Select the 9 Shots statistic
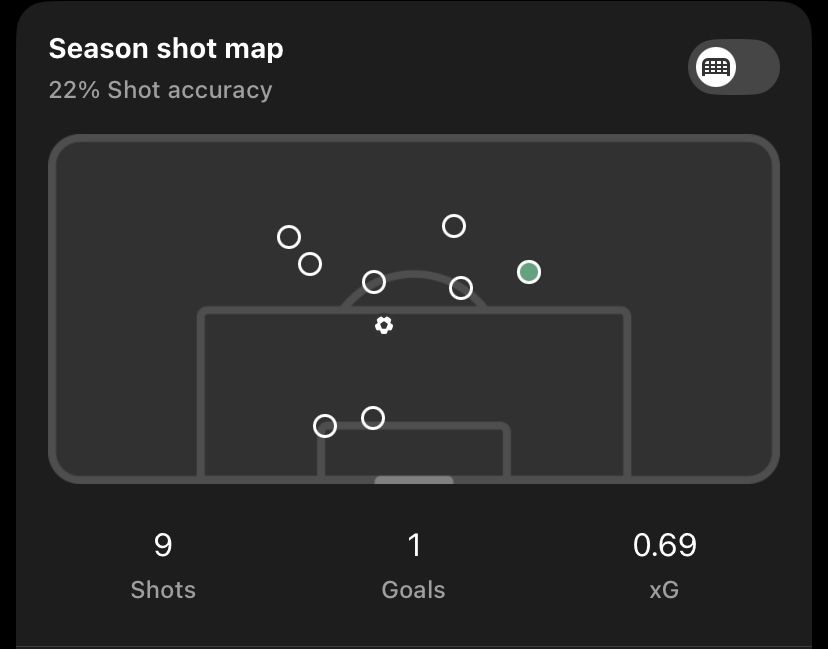Screen dimensions: 828x649 point(163,563)
